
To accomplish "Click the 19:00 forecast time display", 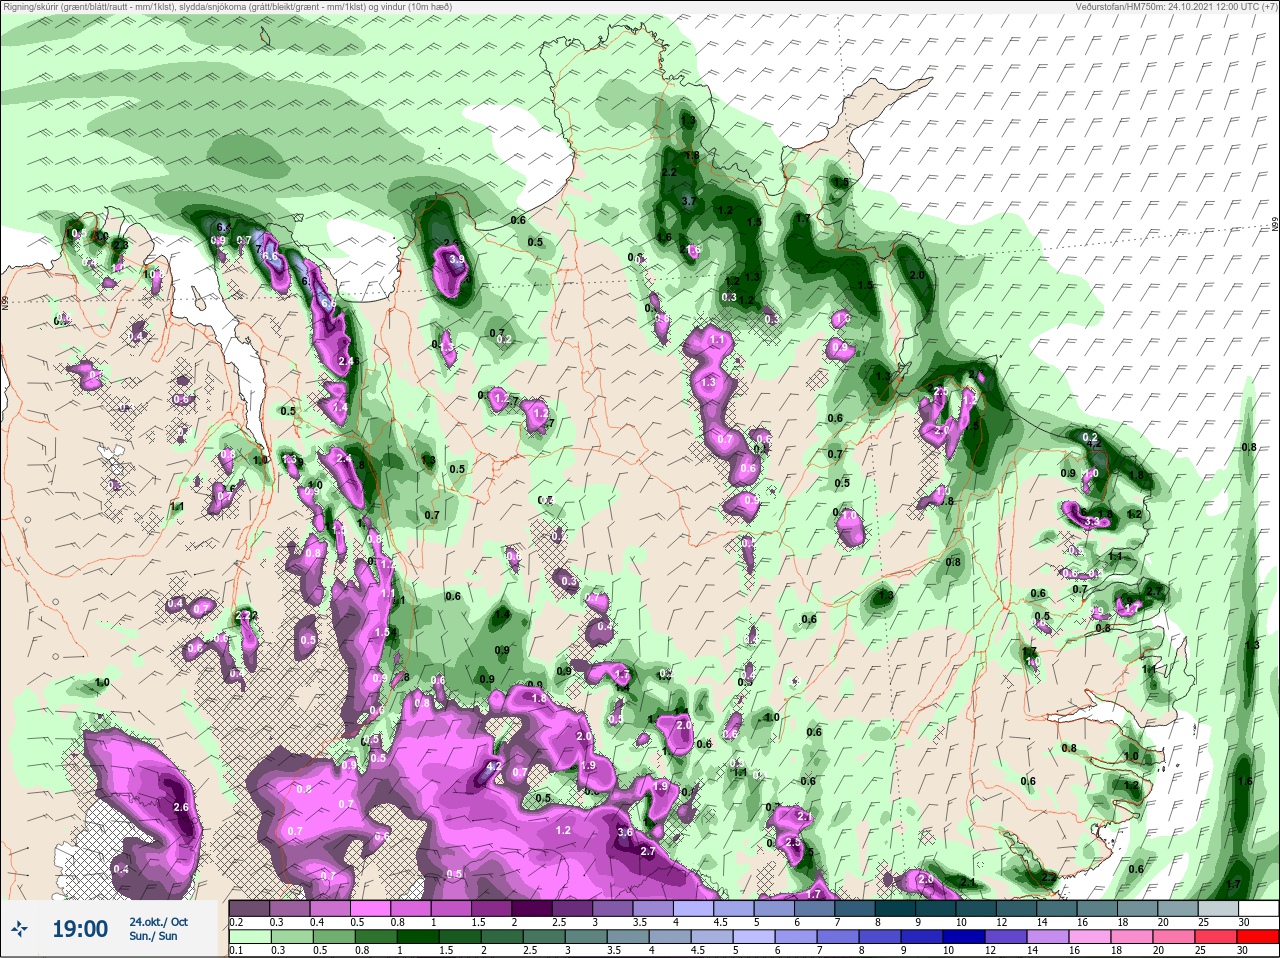I will click(80, 930).
